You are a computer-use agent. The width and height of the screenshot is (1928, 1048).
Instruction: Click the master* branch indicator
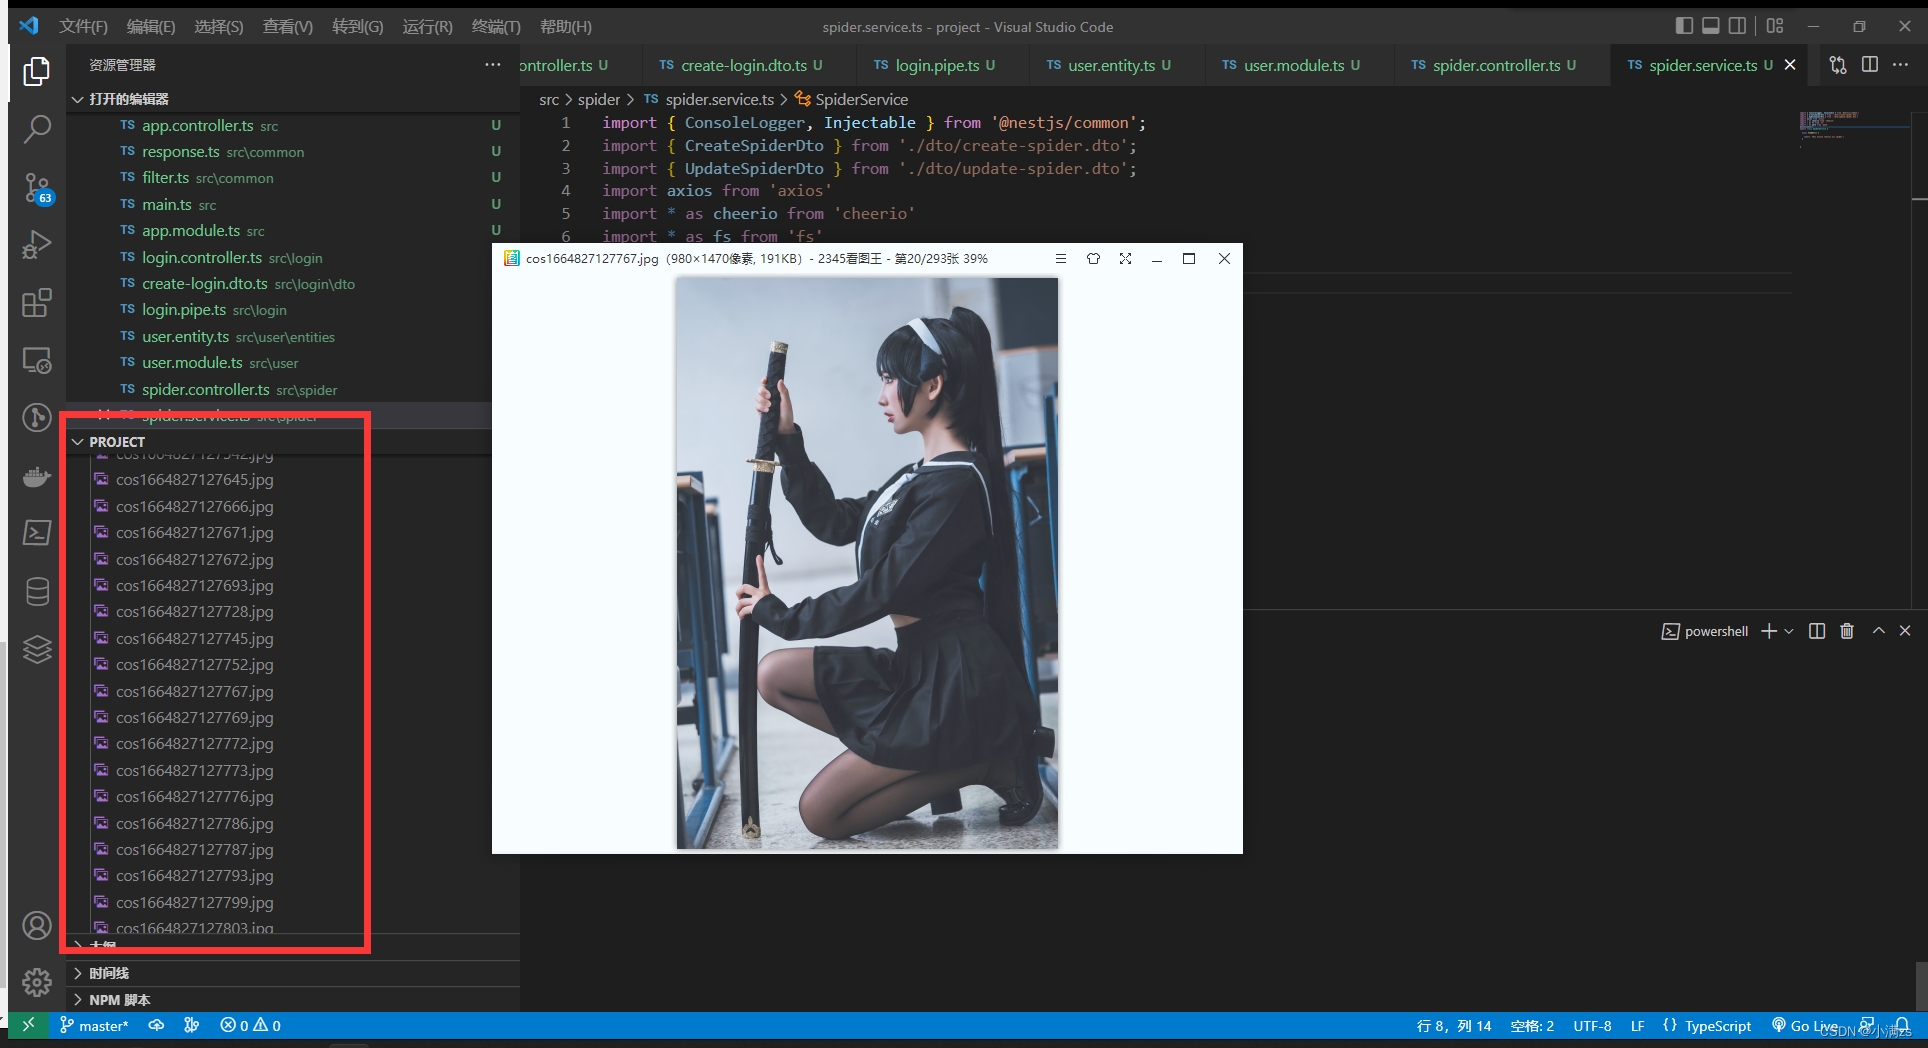[x=95, y=1025]
